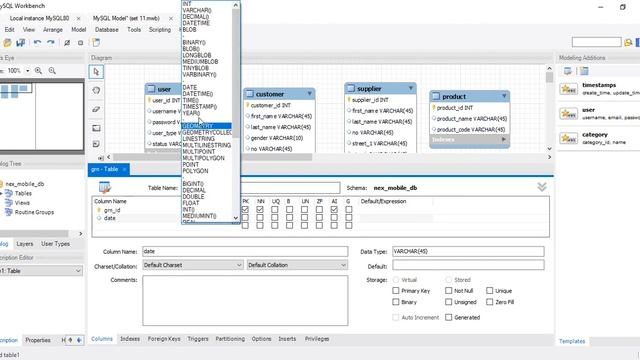The width and height of the screenshot is (640, 360).
Task: Click the first Modeling Additions toolbar icon
Action: tap(568, 71)
